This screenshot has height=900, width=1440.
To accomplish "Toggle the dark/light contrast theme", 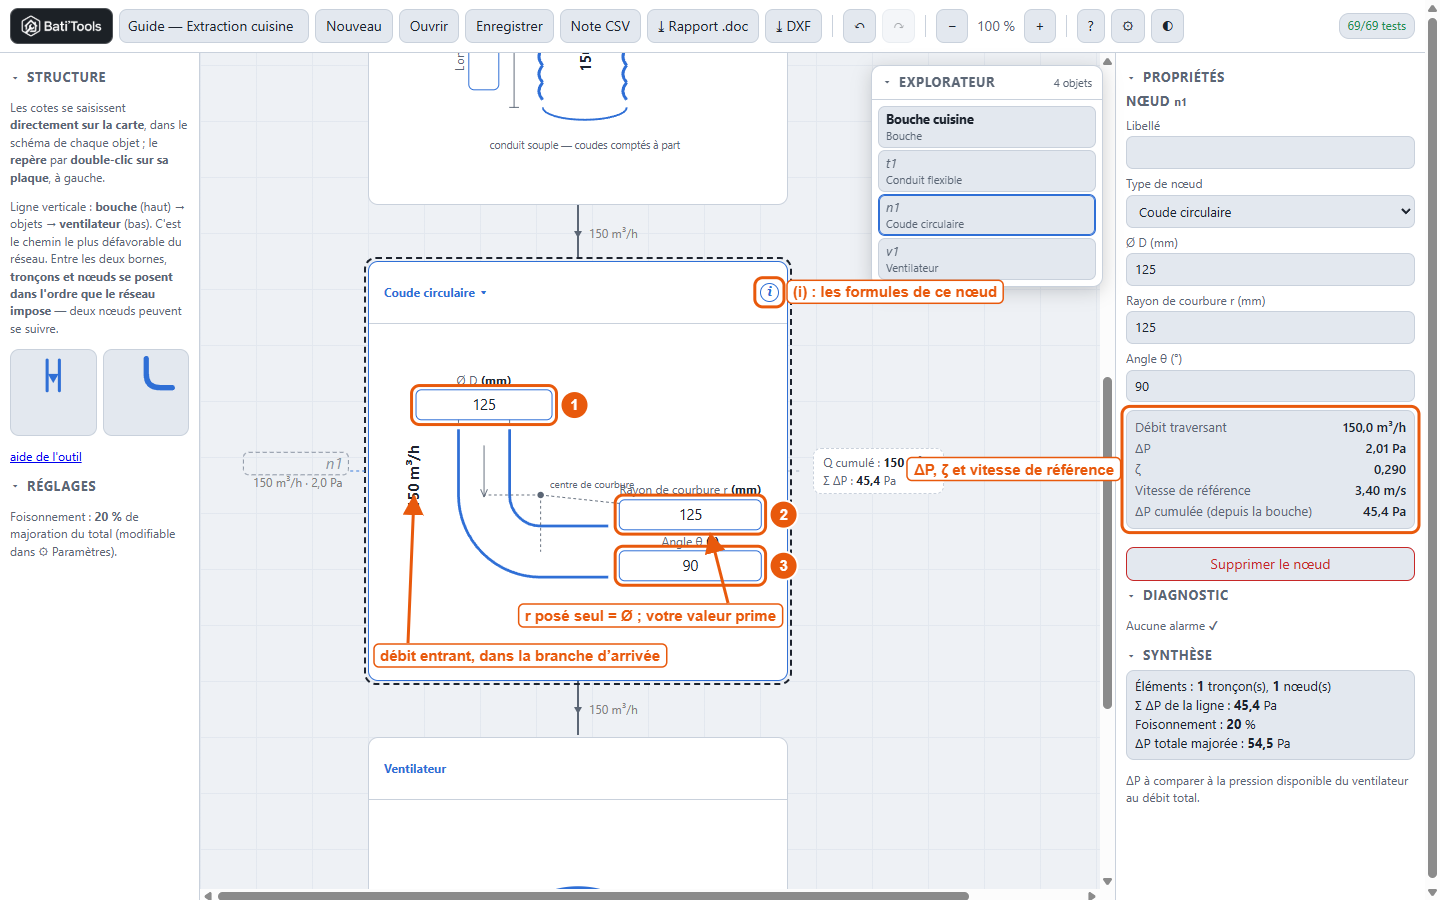I will 1167,26.
